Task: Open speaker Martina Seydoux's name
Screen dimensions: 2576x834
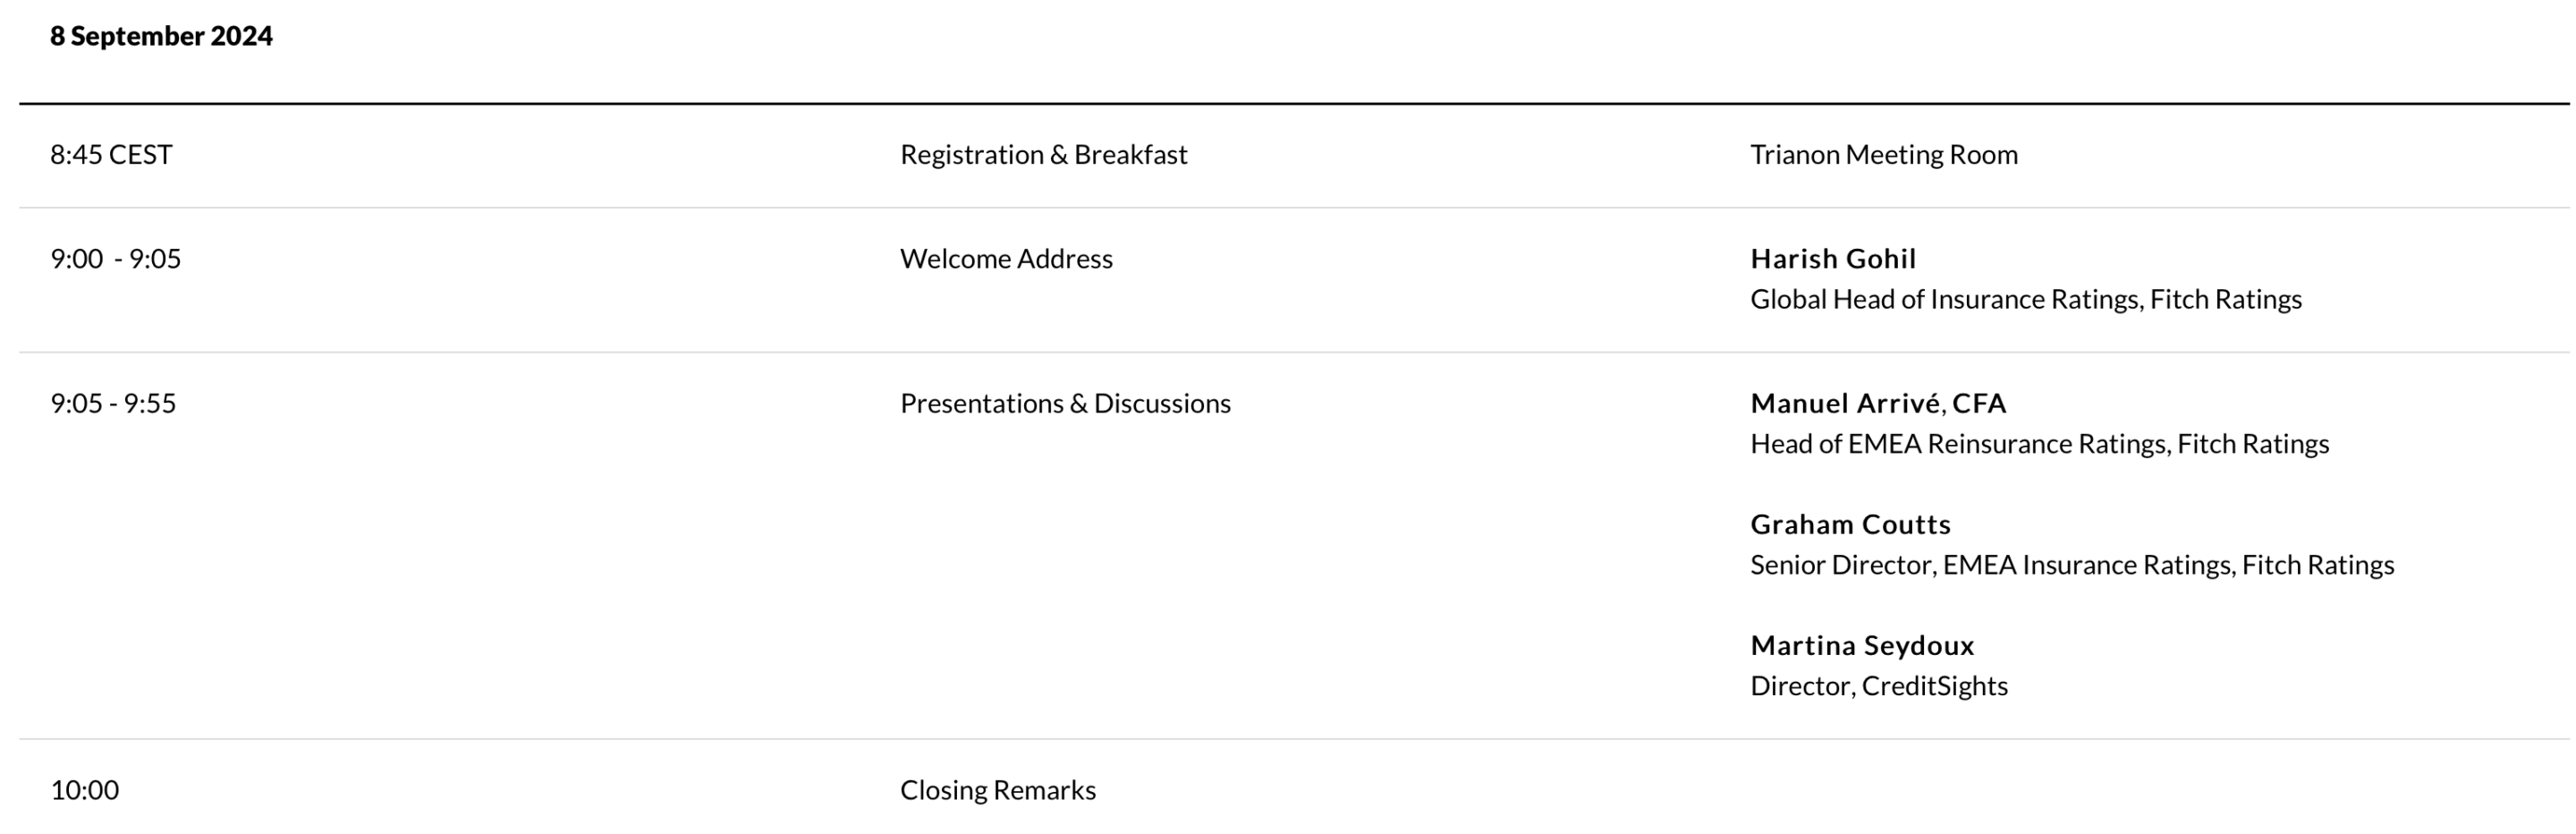Action: [1861, 646]
